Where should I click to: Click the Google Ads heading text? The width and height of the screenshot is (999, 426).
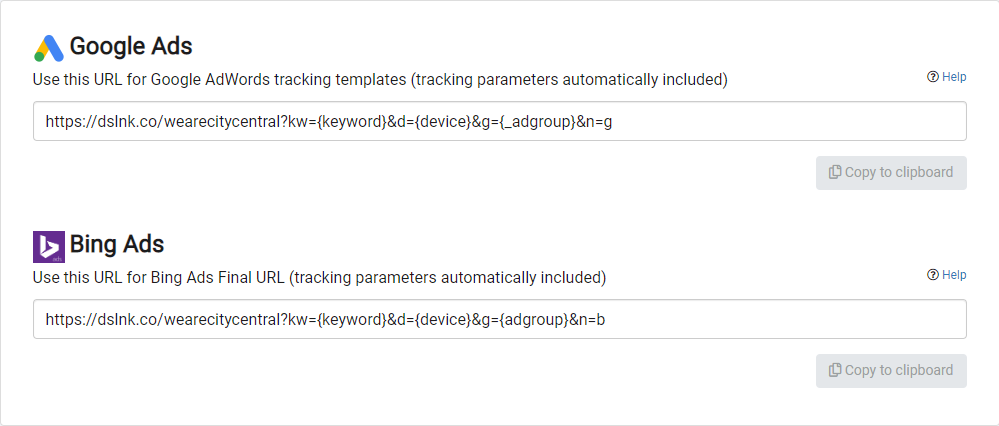[131, 46]
